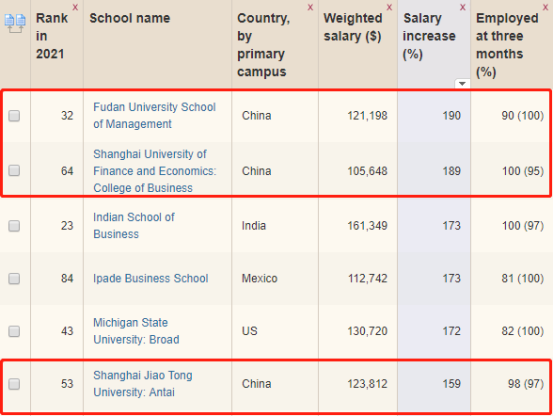Image resolution: width=554 pixels, height=416 pixels.
Task: Remove the Rank in 2021 column
Action: pyautogui.click(x=75, y=7)
